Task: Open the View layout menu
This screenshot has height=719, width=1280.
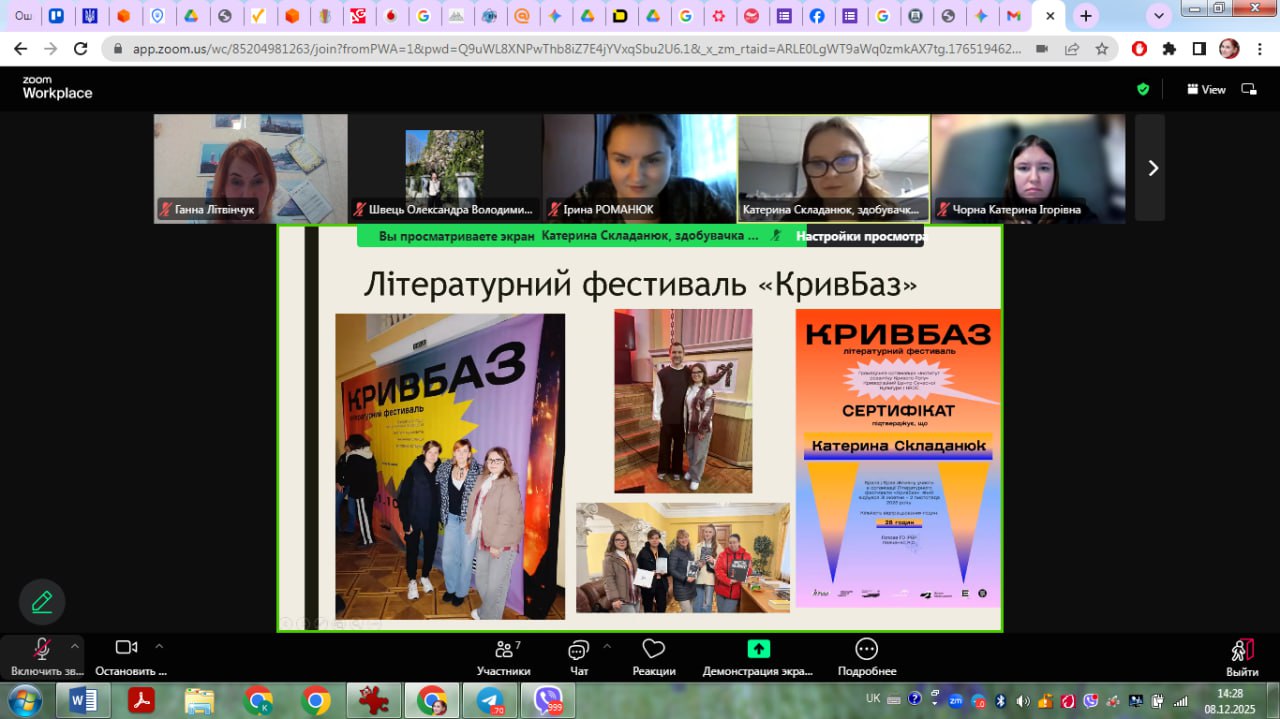Action: click(1206, 90)
